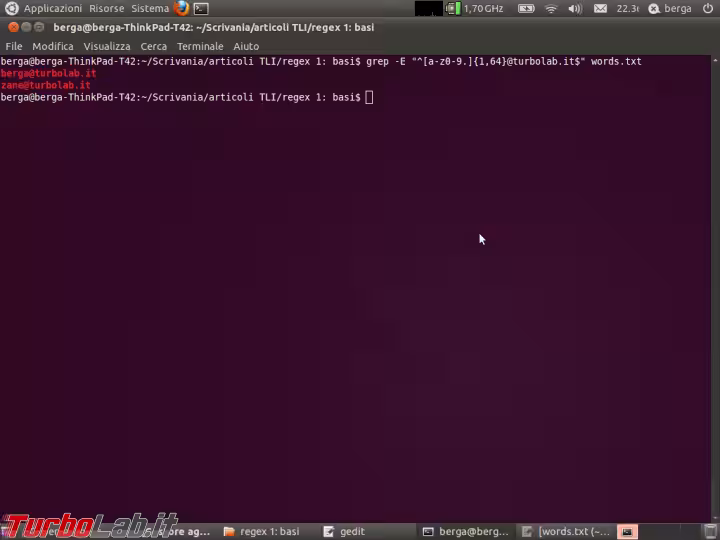
Task: Open the Sistema panel menu
Action: point(150,8)
